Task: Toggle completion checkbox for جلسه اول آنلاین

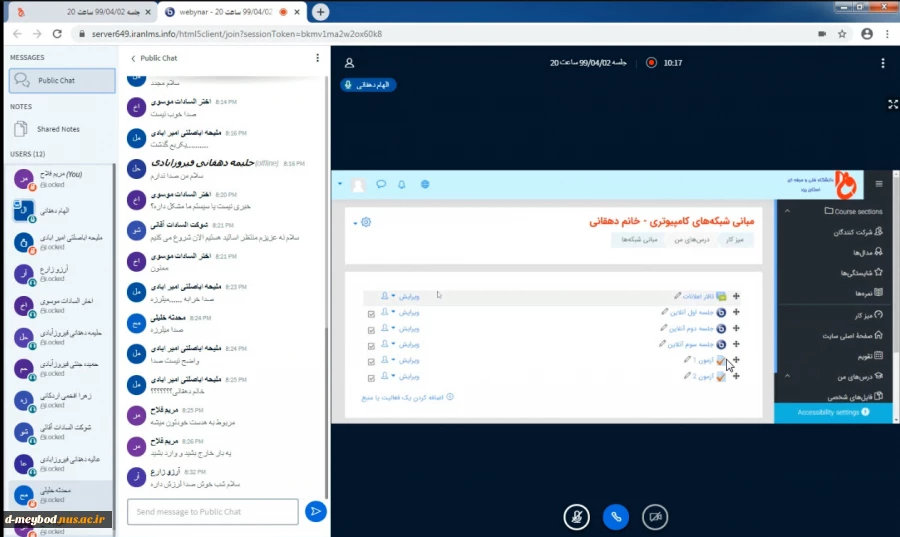Action: (x=371, y=314)
